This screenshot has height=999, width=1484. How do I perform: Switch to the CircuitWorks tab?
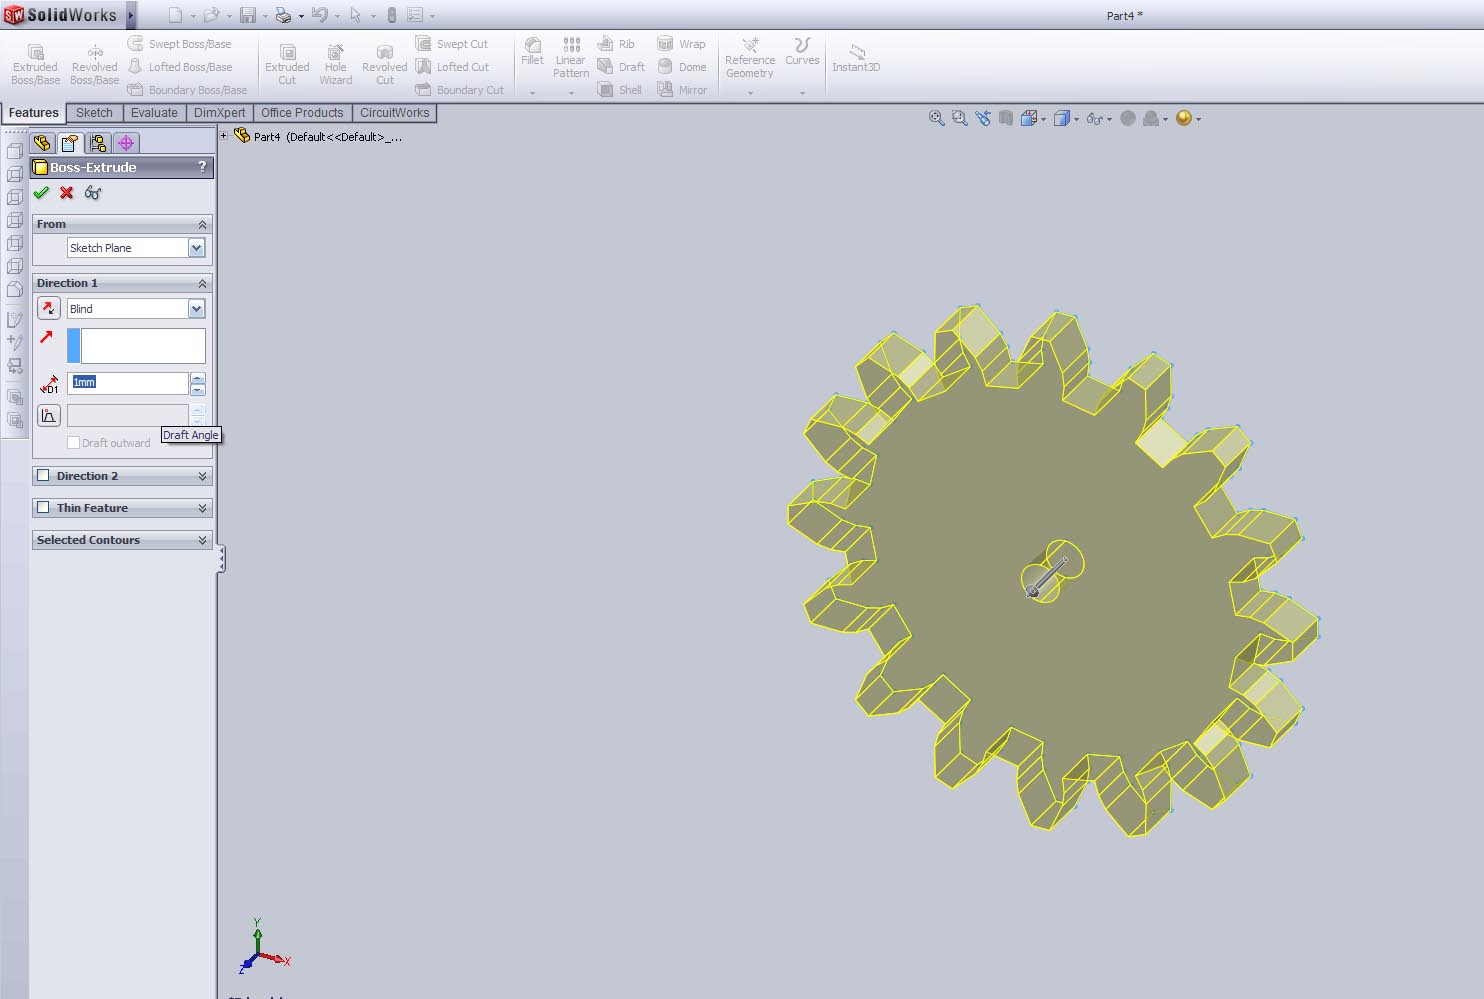394,113
